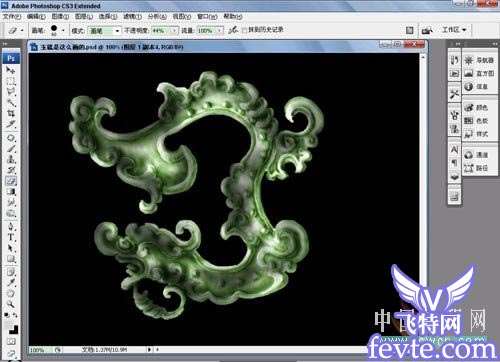Open the Tool Presets panel icon in dock

pyautogui.click(x=454, y=94)
